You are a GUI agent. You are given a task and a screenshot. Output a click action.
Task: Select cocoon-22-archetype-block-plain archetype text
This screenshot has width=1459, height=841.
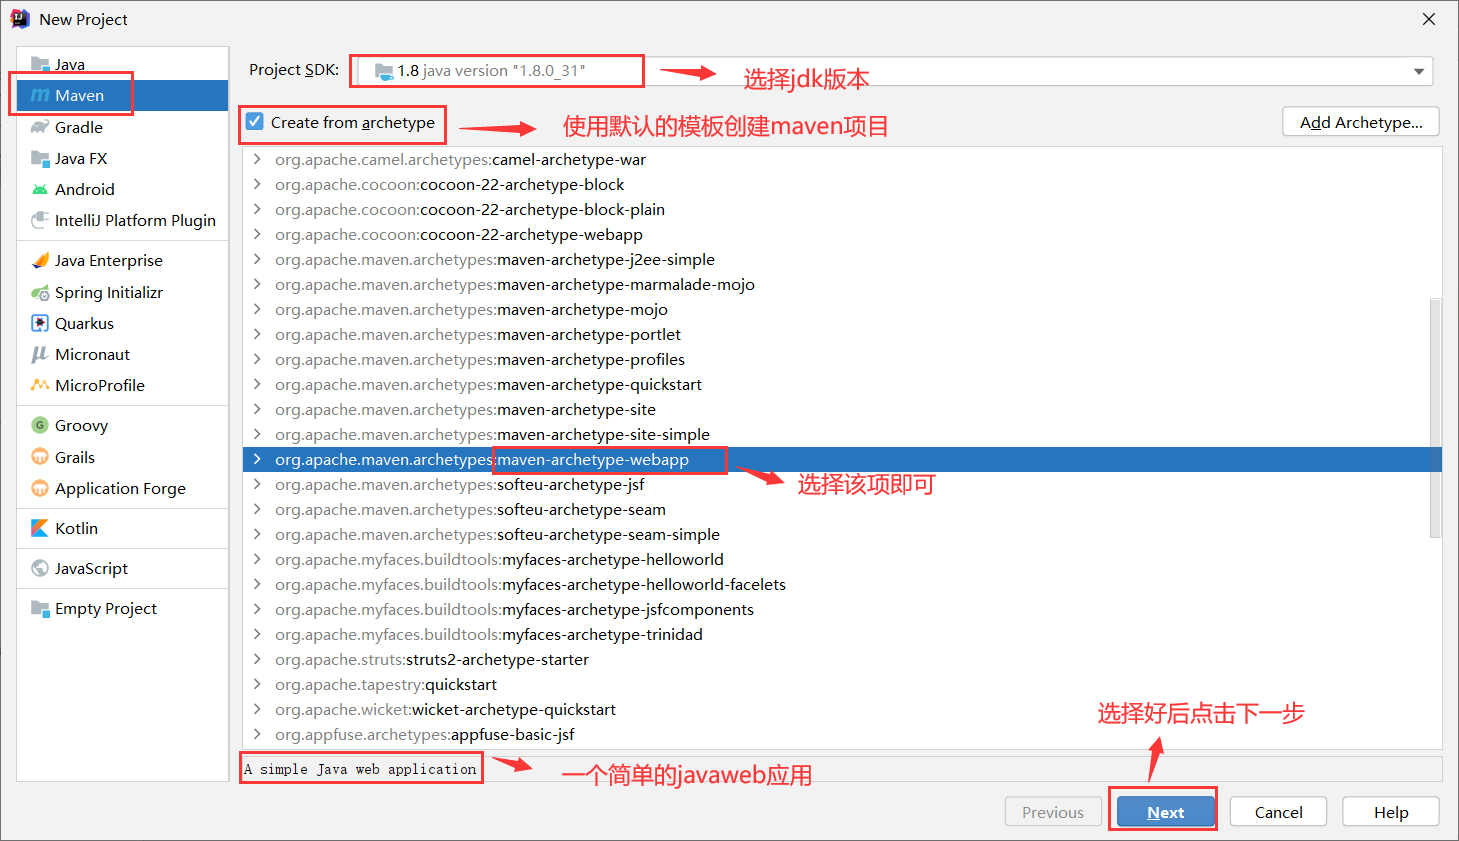pyautogui.click(x=542, y=209)
